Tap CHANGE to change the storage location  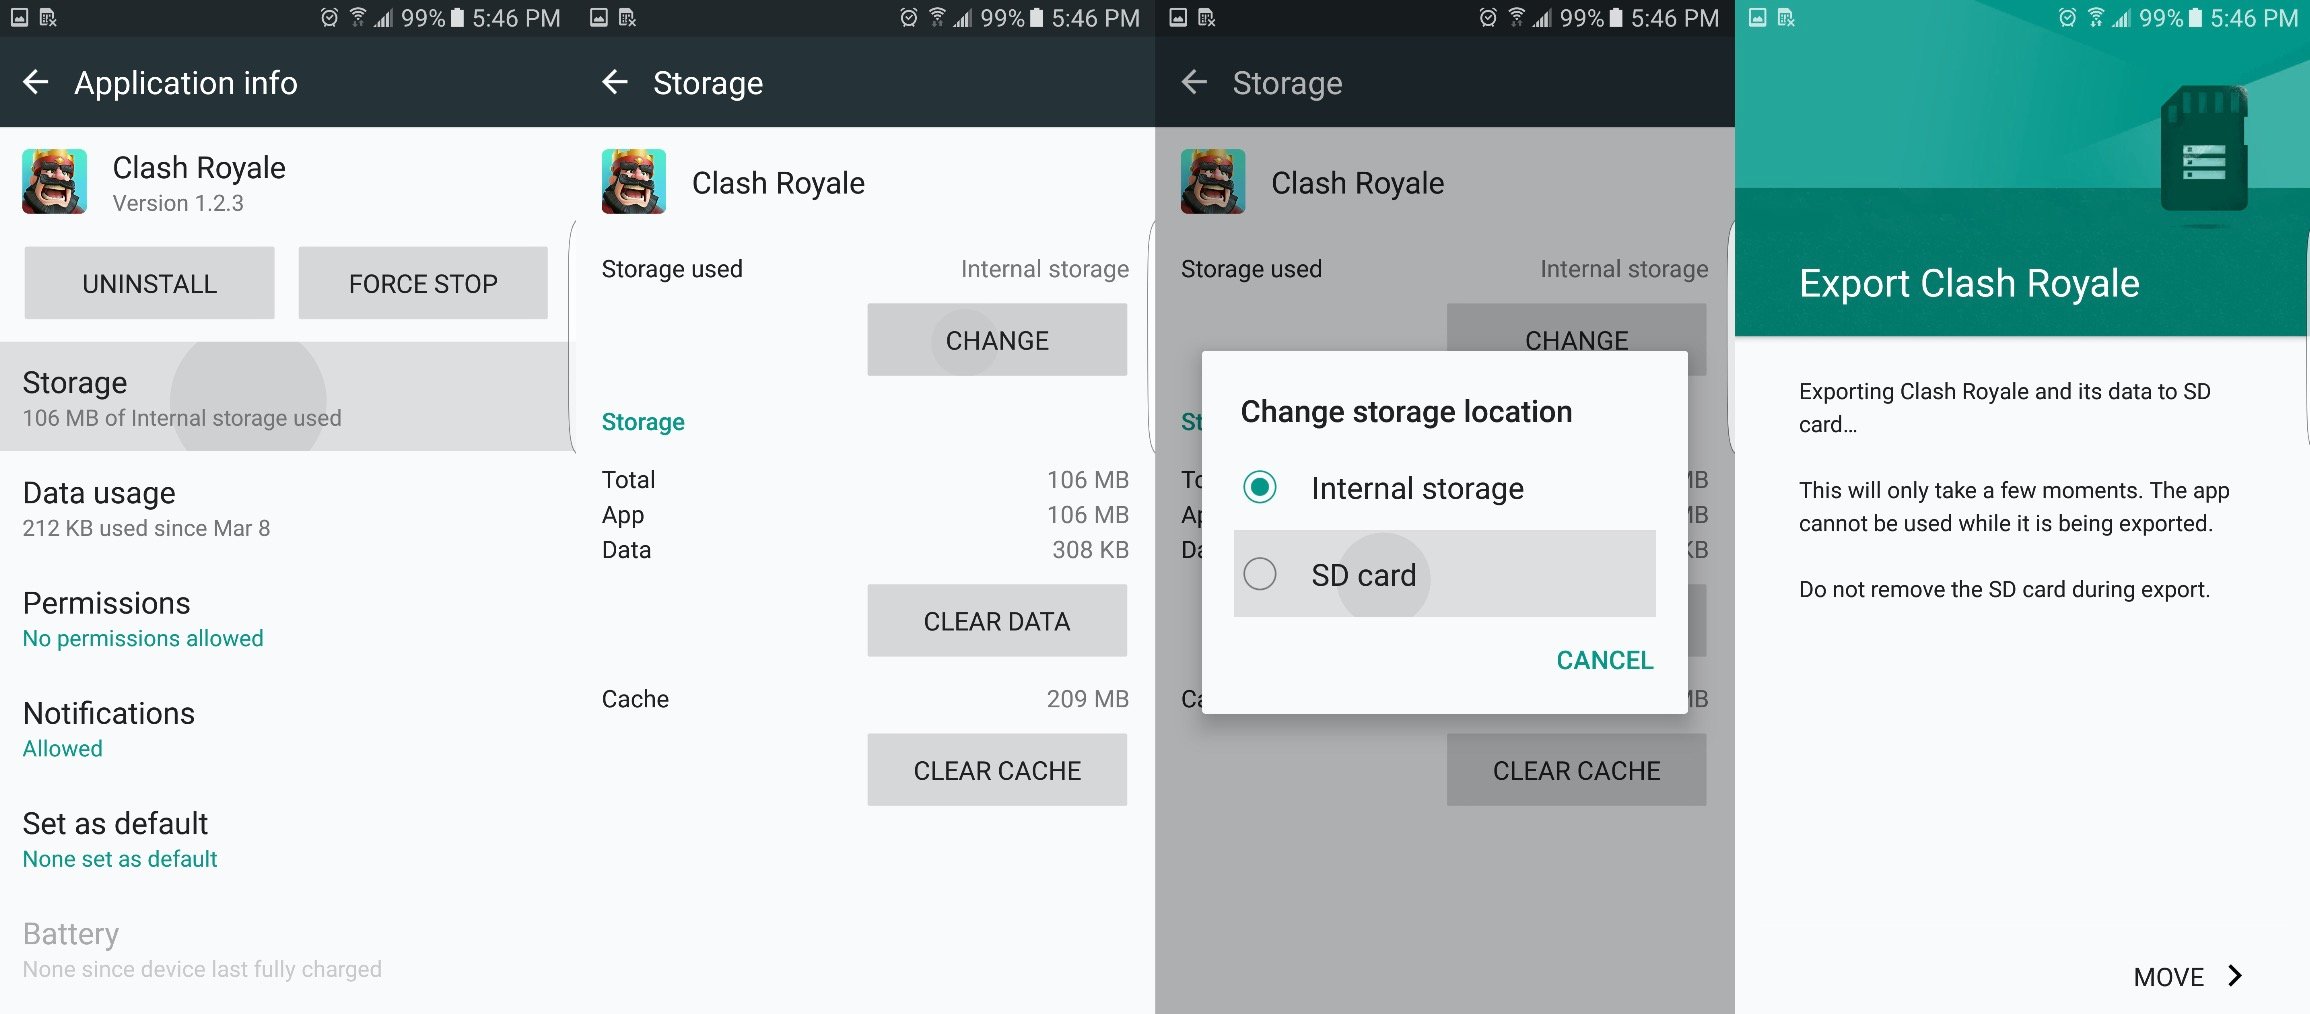[x=997, y=340]
